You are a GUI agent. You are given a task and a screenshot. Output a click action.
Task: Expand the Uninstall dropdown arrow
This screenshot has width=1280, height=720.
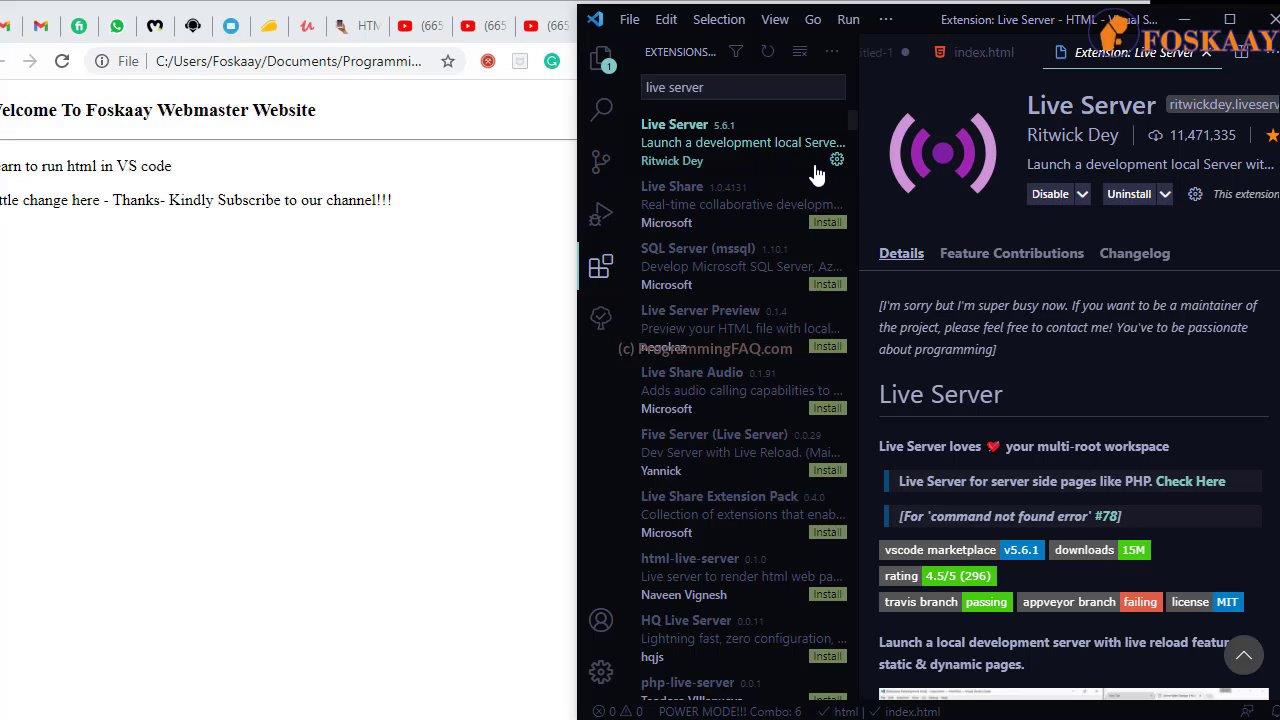[x=1165, y=194]
